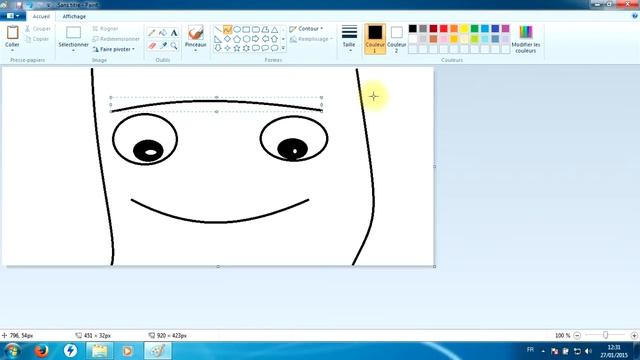
Task: Click the zoom out minus button
Action: (x=577, y=336)
